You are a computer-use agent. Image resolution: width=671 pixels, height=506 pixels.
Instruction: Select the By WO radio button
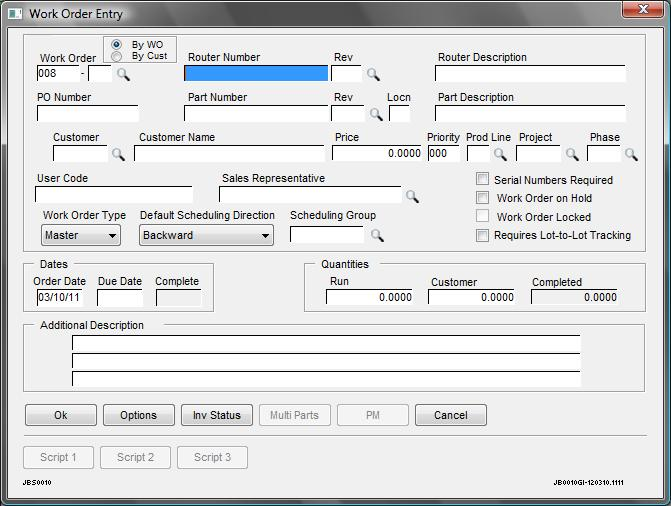(116, 44)
